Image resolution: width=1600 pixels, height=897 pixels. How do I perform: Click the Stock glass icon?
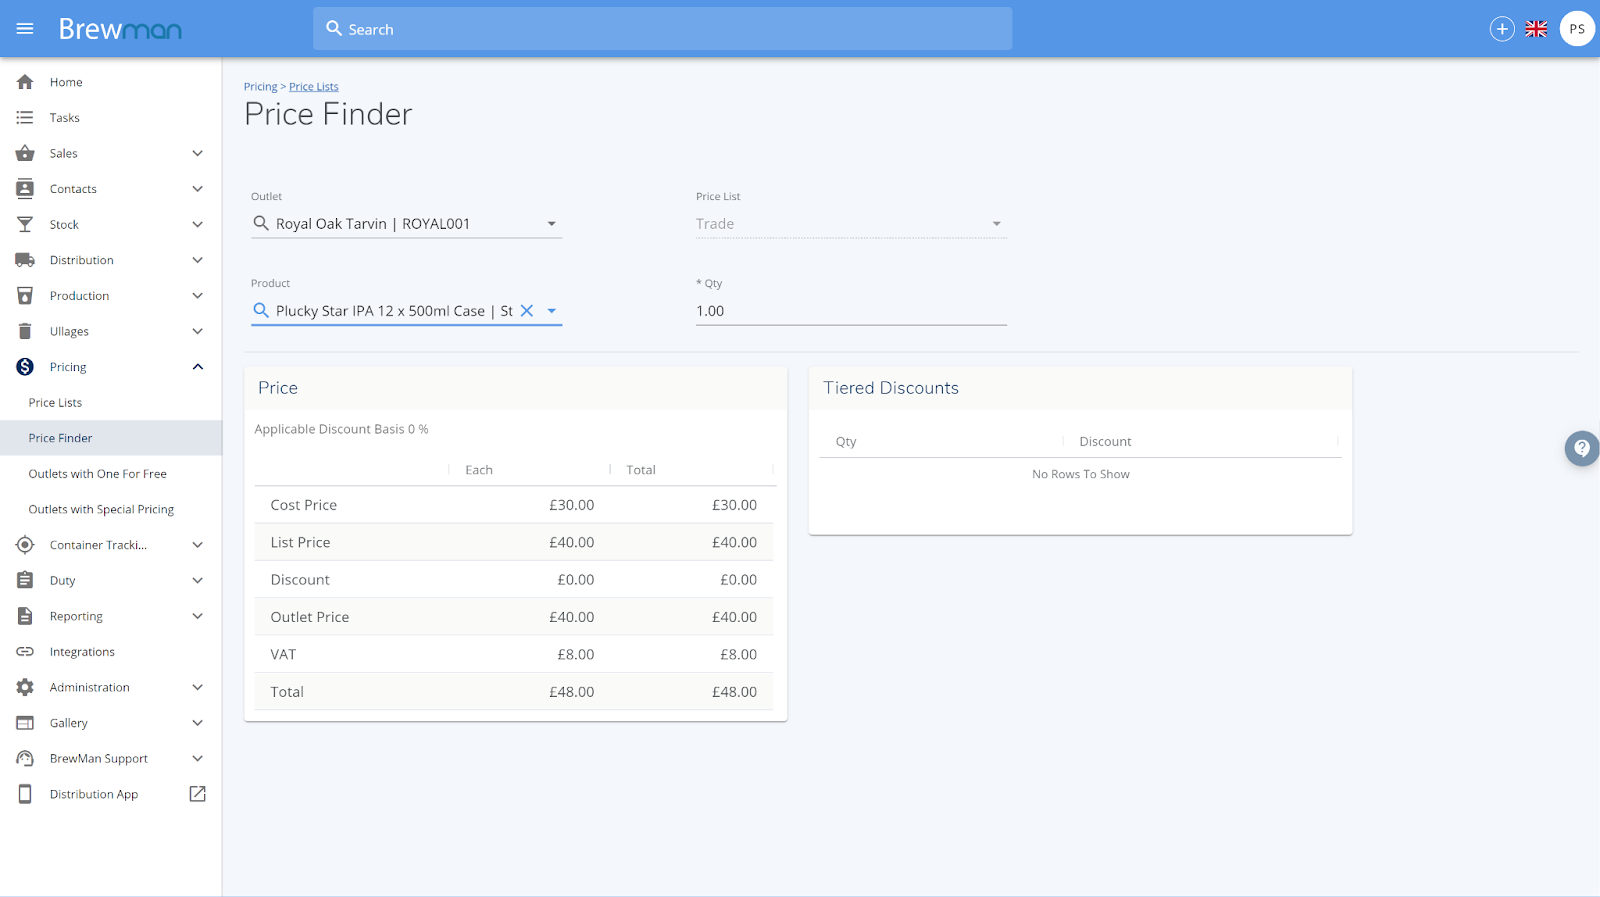pos(25,225)
